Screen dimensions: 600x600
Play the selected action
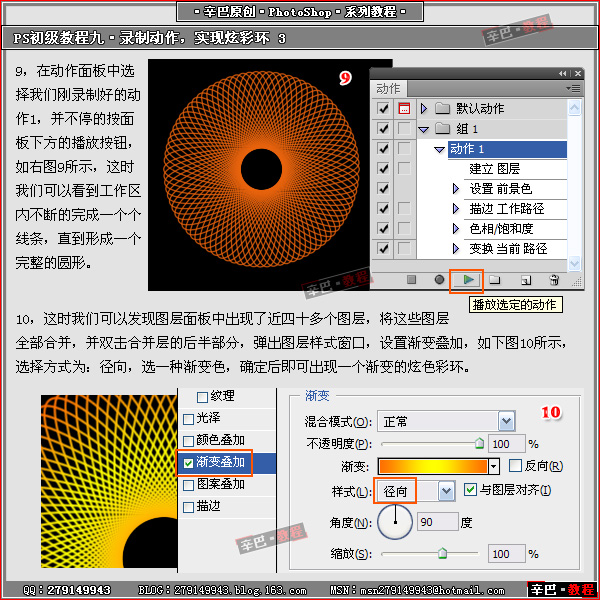[x=468, y=280]
